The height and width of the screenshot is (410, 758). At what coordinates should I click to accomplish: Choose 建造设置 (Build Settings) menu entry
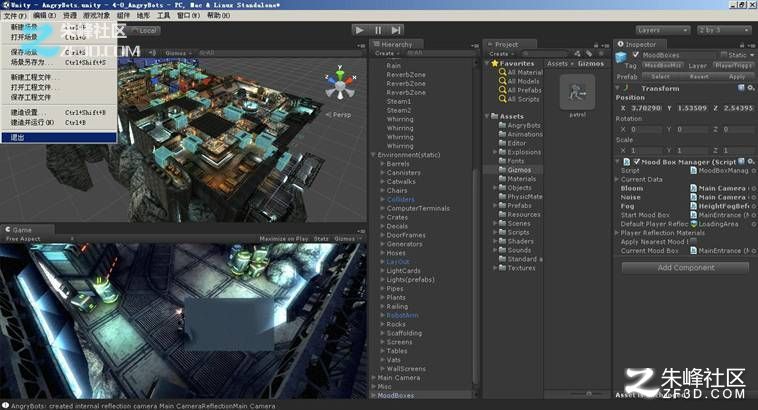(58, 112)
